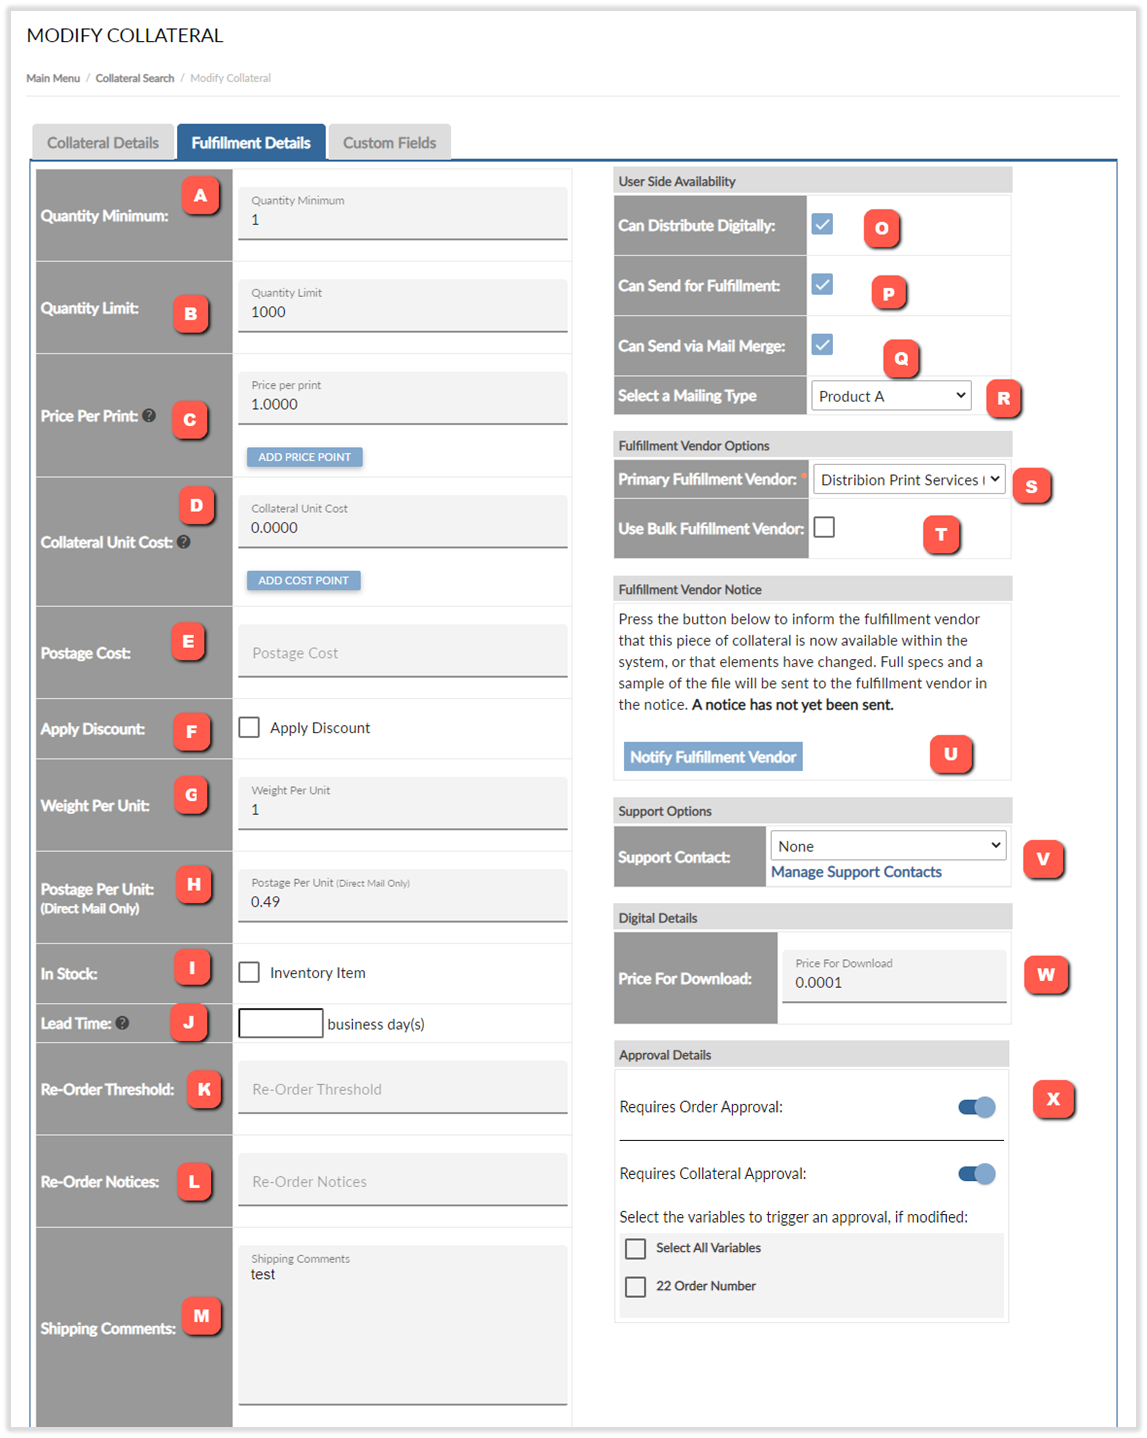Switch to the Collateral Details tab
Image resolution: width=1147 pixels, height=1438 pixels.
(x=103, y=142)
